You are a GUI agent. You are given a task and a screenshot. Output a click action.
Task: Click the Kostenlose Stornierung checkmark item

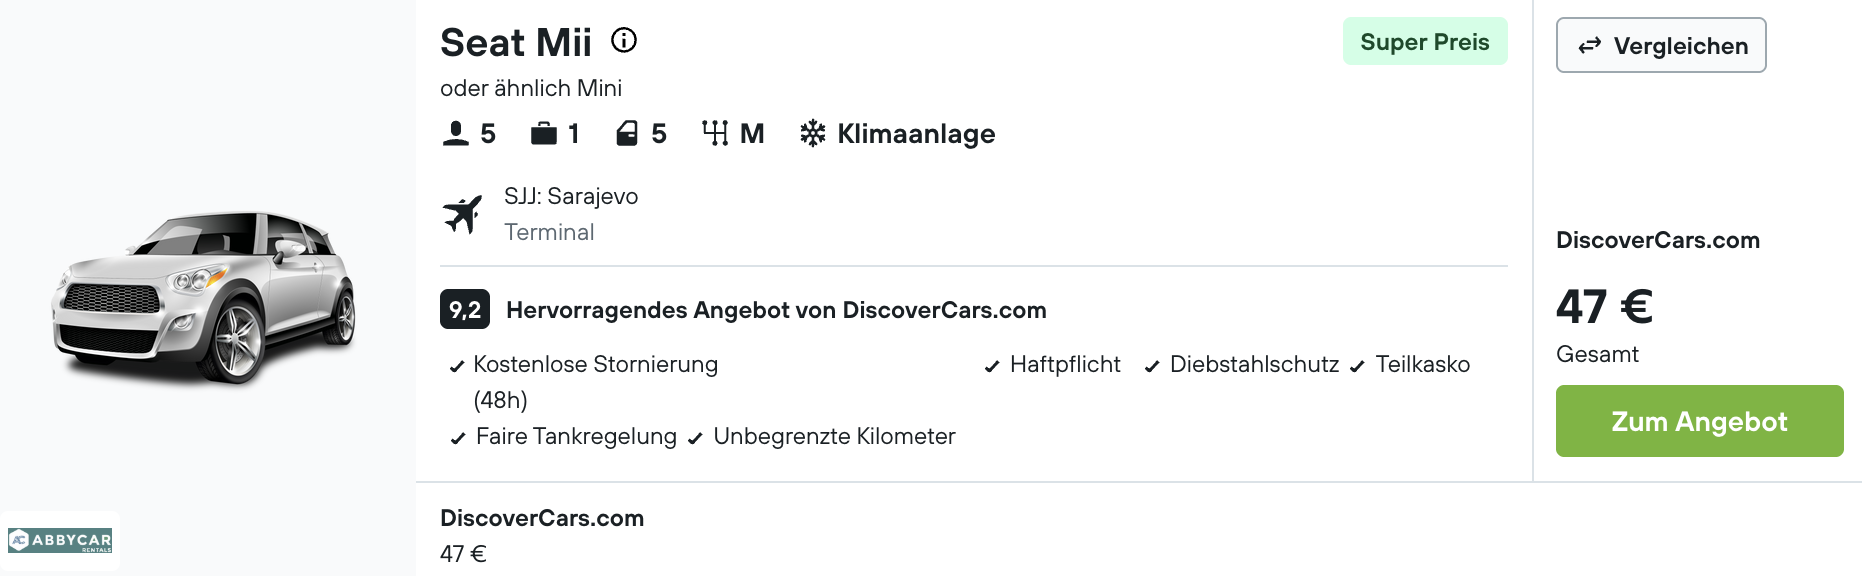tap(595, 365)
